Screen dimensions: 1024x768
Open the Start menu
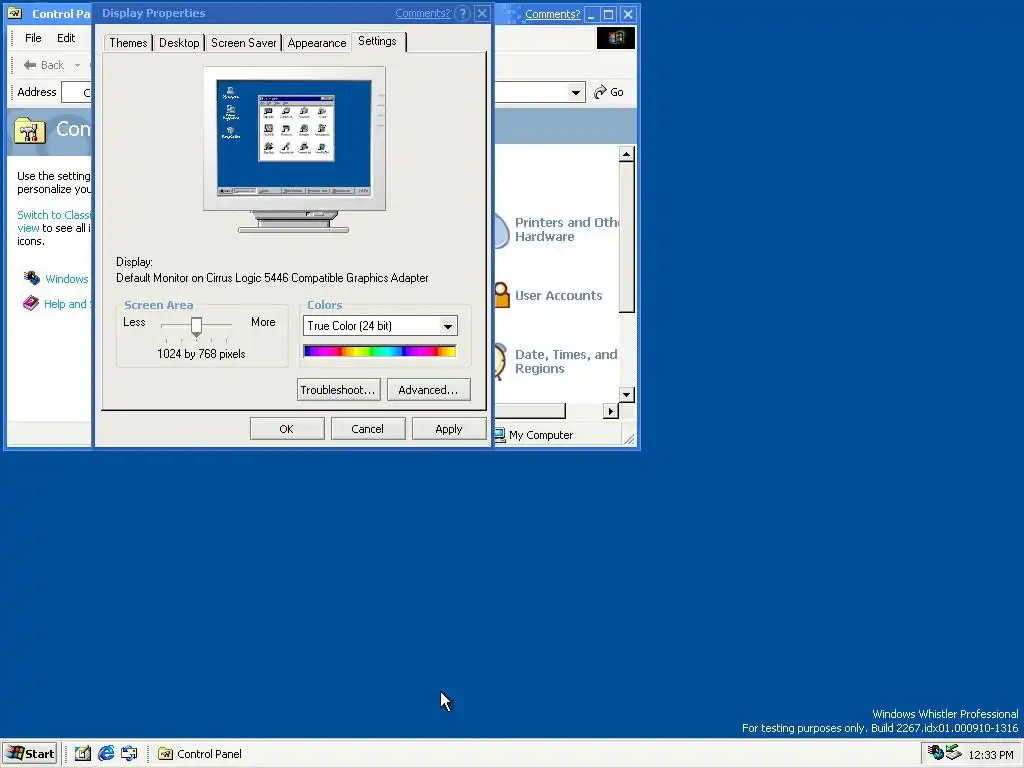pos(30,754)
